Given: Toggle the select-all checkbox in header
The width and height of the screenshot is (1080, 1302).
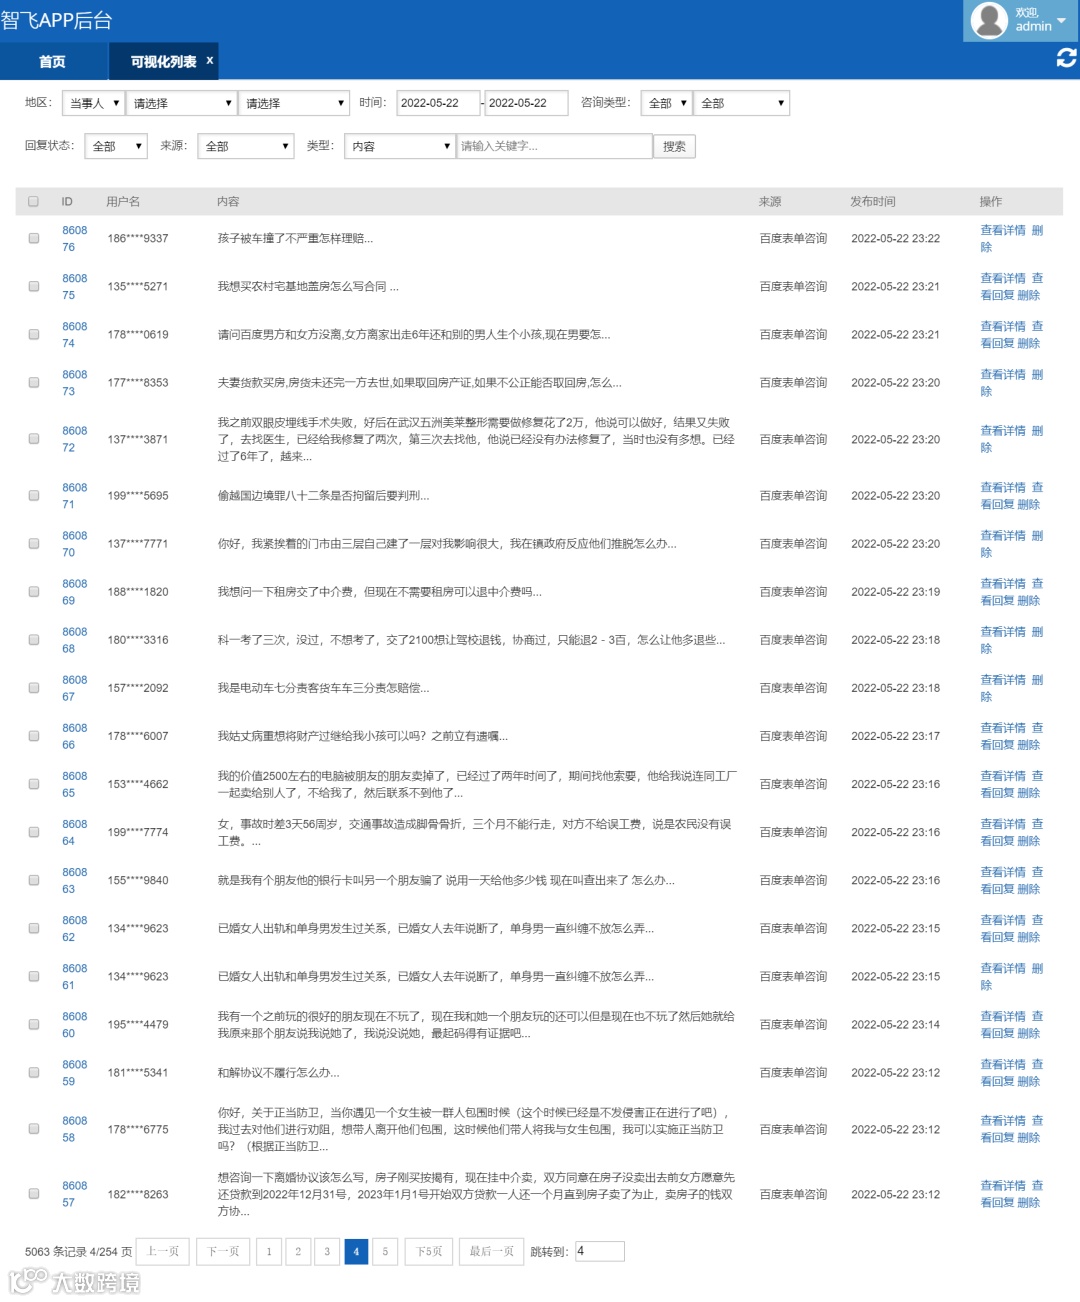Looking at the screenshot, I should point(34,202).
